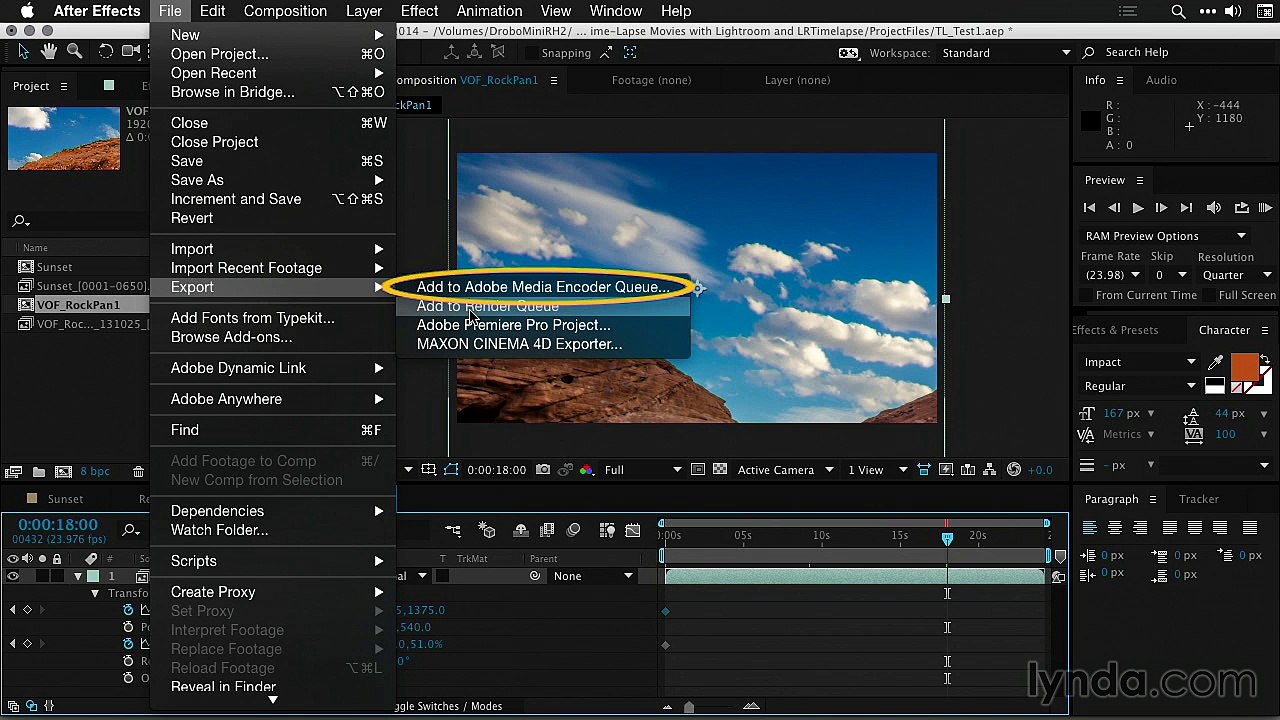
Task: Select the Hand tool
Action: [49, 52]
